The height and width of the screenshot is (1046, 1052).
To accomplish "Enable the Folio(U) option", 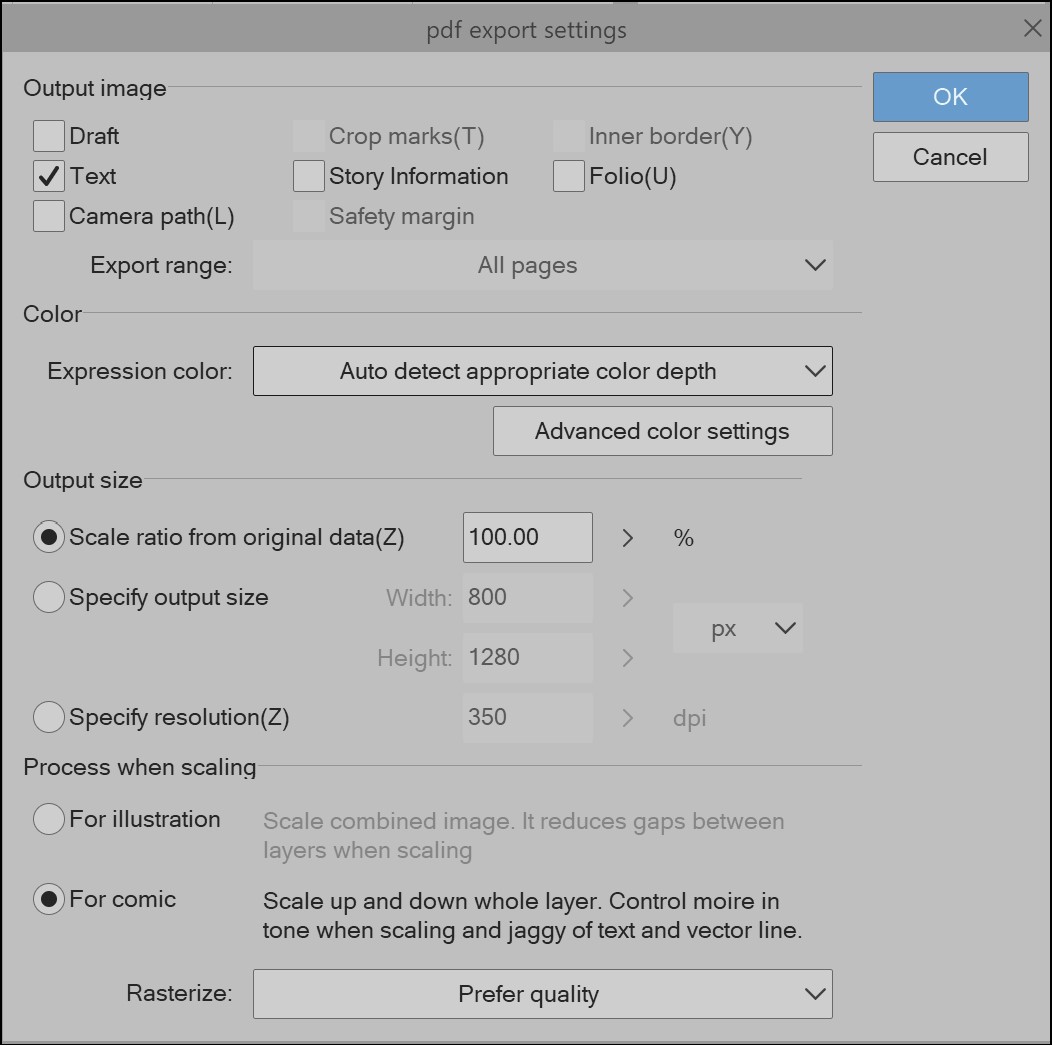I will click(x=568, y=176).
